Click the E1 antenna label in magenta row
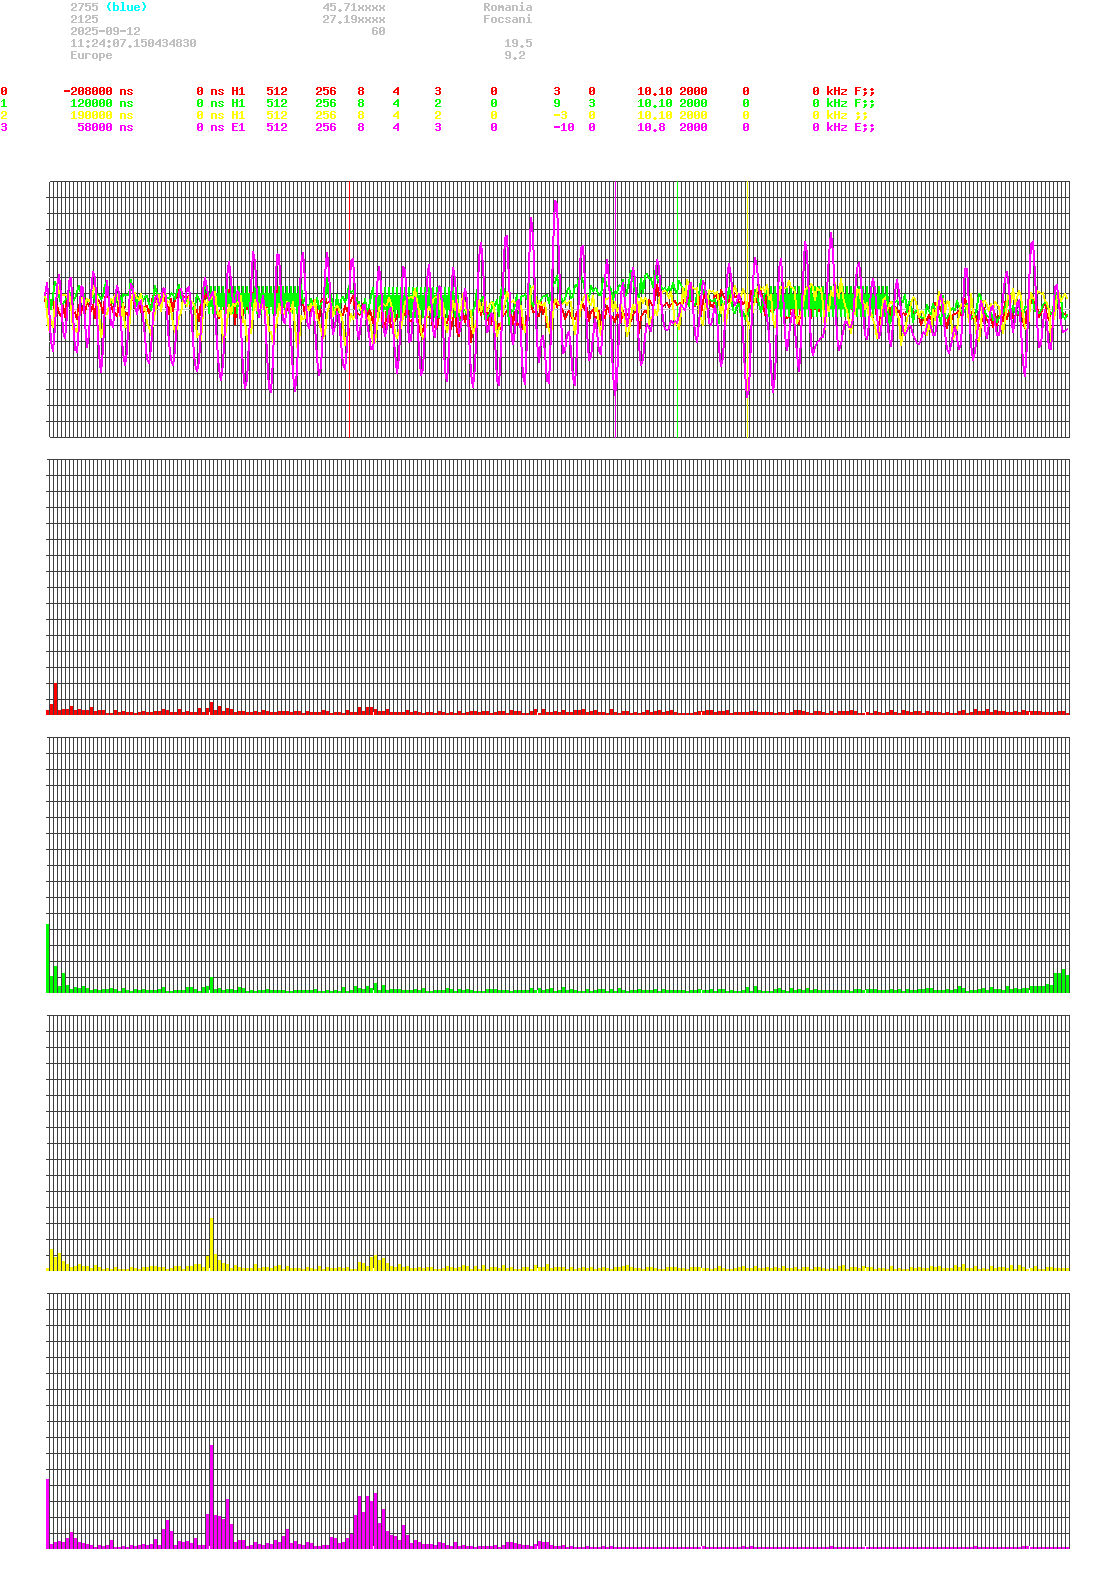The width and height of the screenshot is (1095, 1571). [x=238, y=127]
